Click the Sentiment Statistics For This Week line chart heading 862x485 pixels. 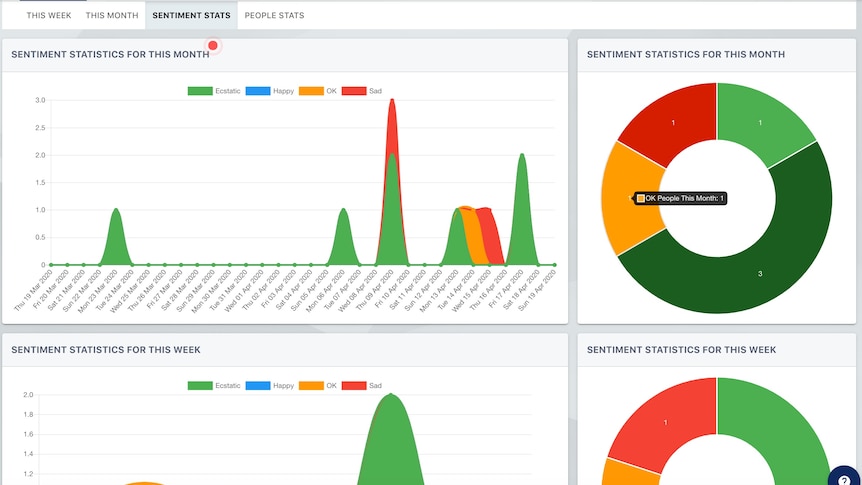[106, 350]
